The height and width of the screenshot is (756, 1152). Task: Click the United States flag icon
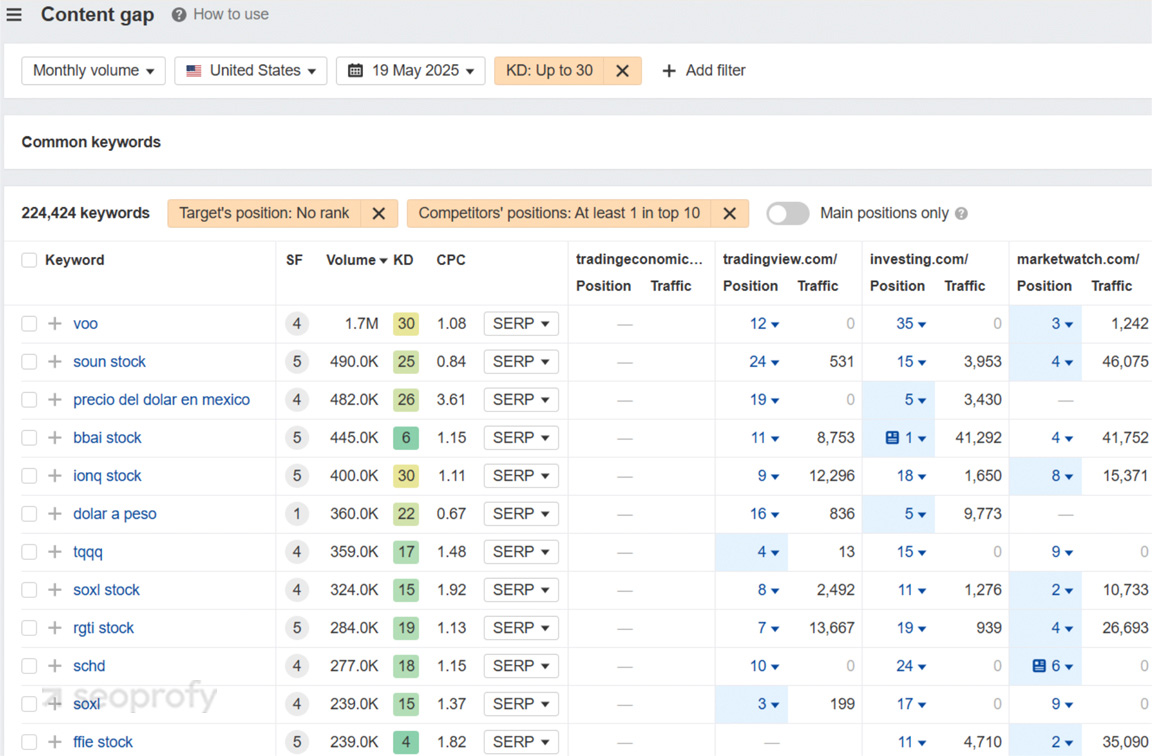point(194,71)
